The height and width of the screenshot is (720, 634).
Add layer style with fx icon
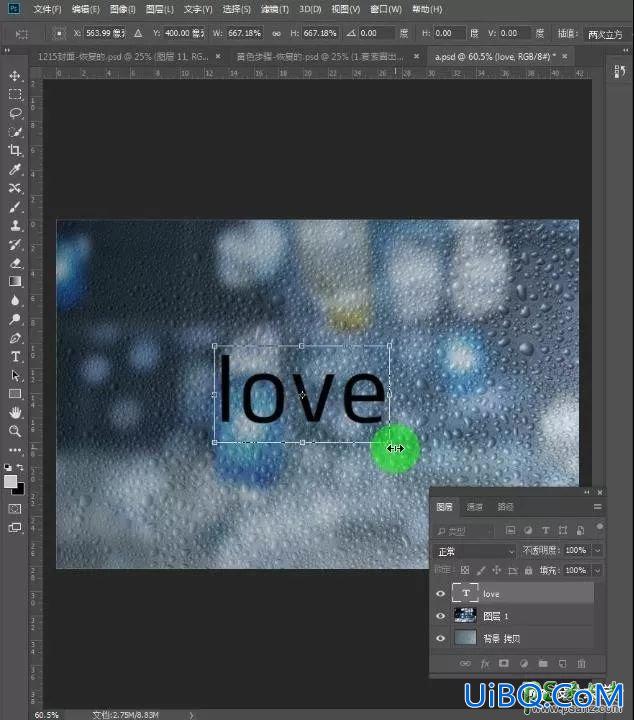(485, 664)
